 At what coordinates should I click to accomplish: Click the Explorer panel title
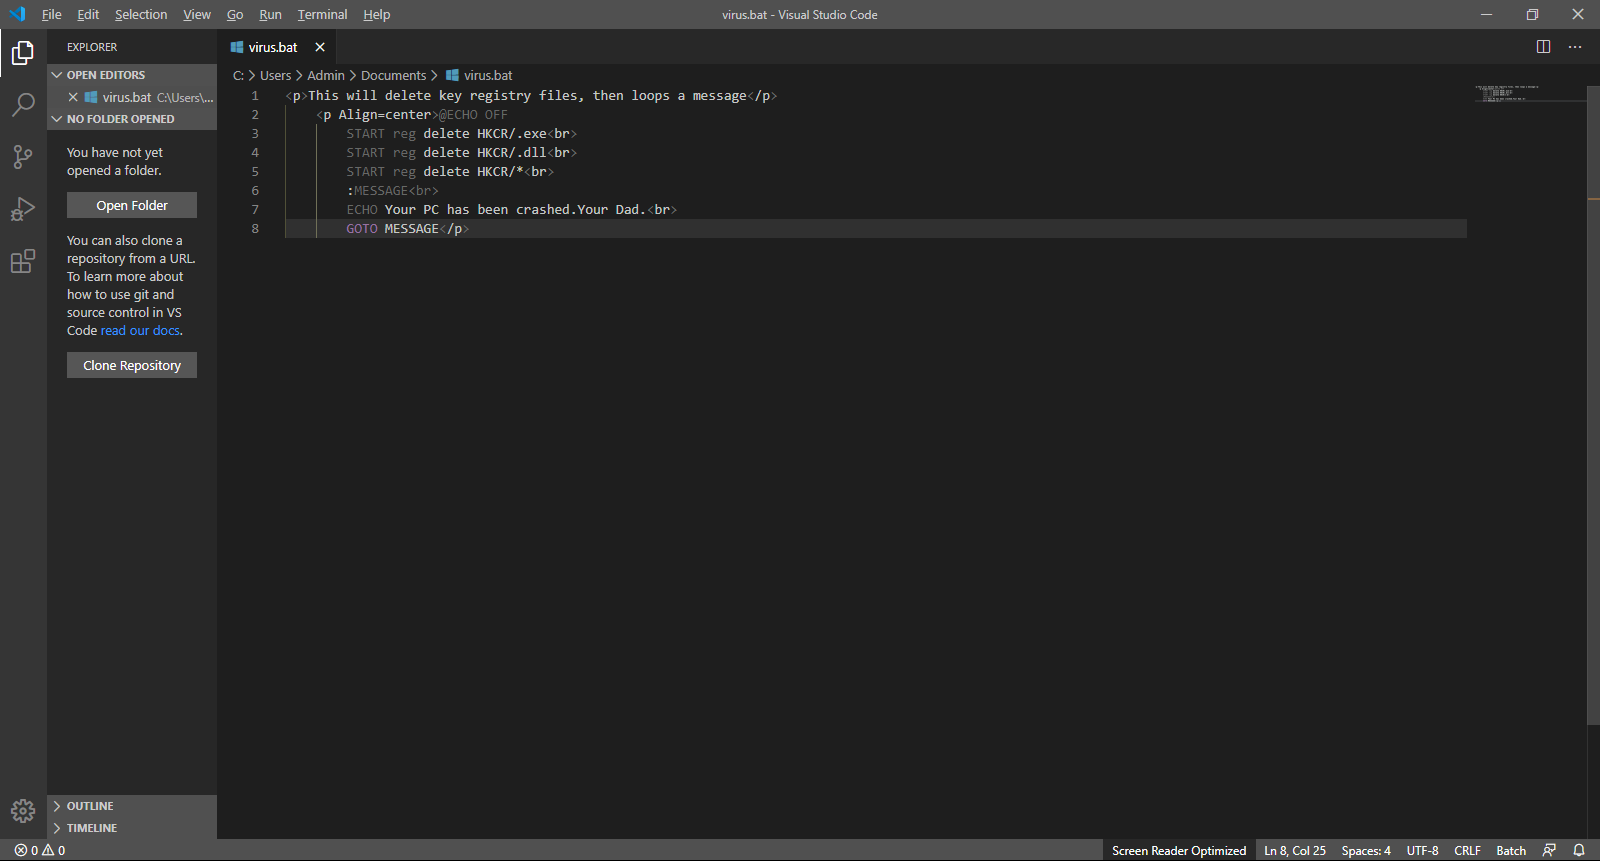point(92,47)
